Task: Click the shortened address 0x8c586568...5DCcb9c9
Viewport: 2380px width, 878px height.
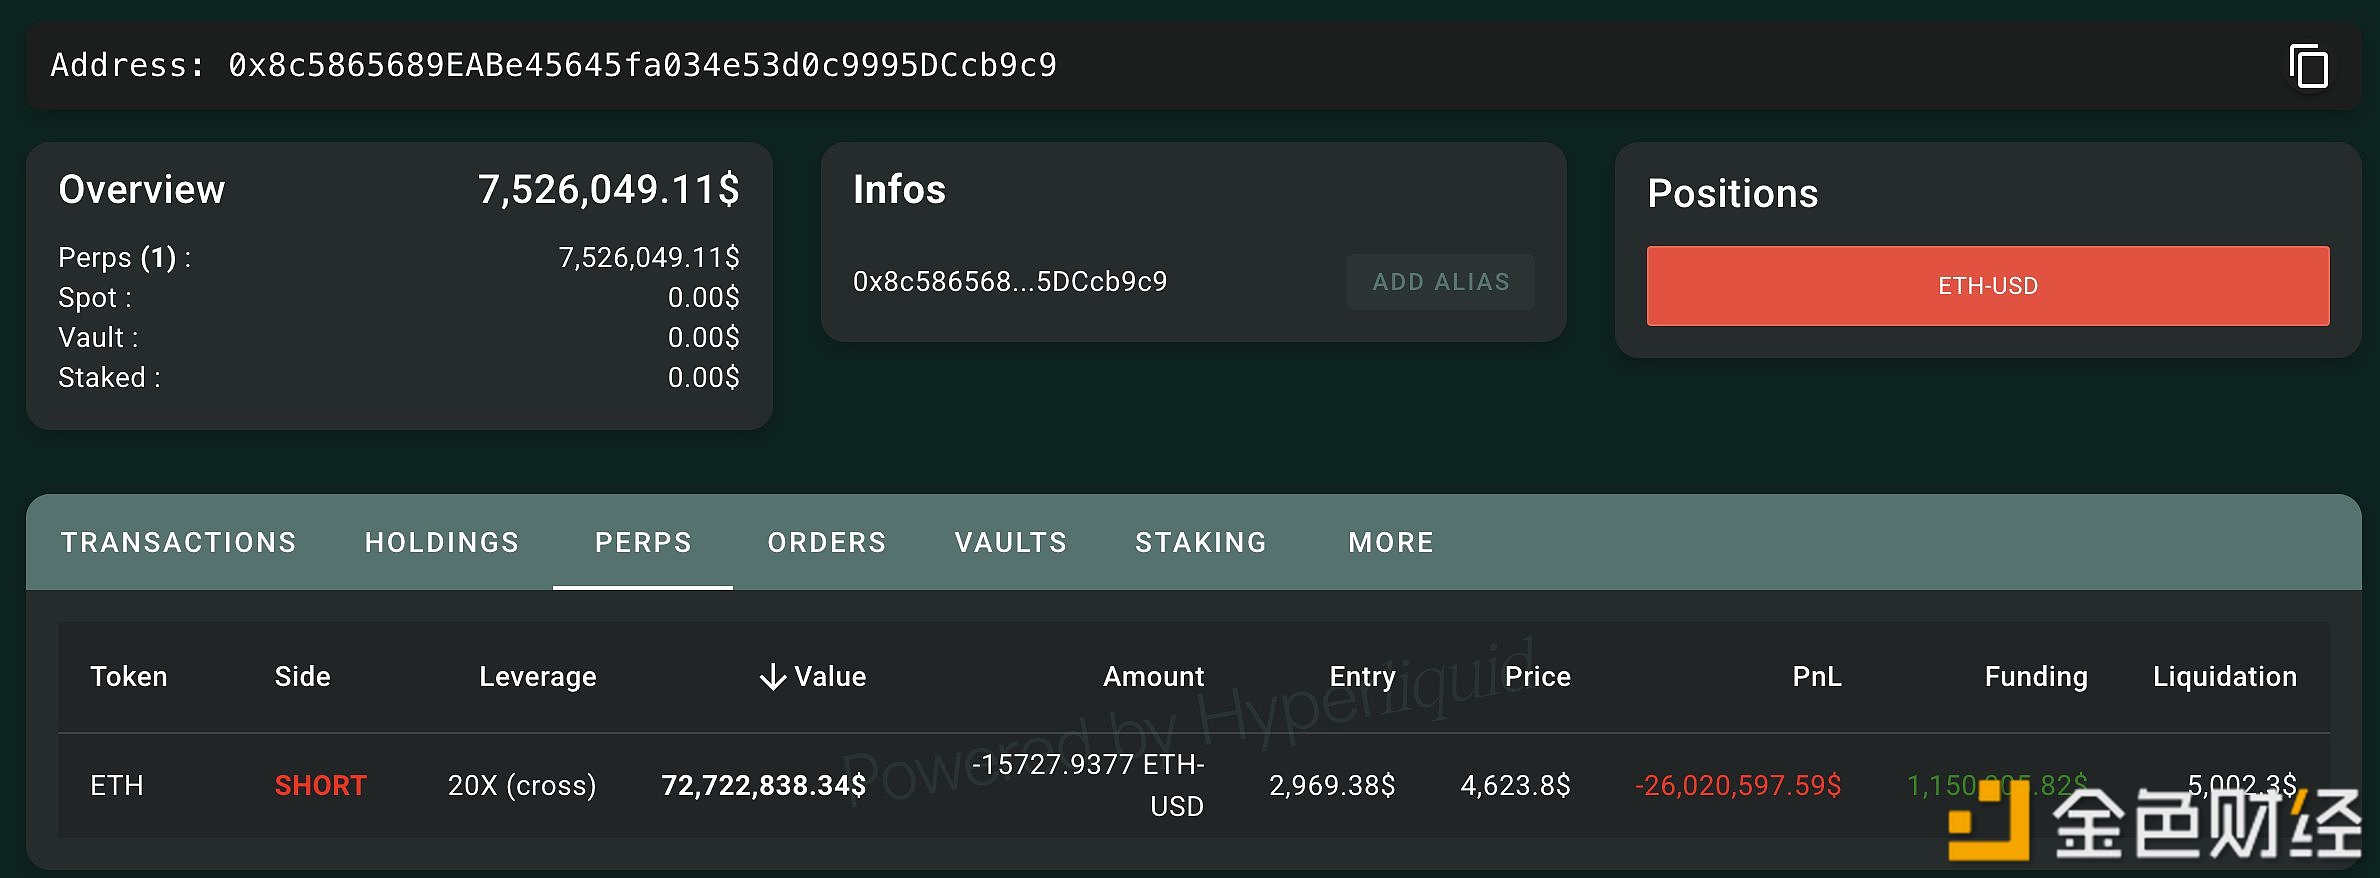Action: [x=1009, y=282]
